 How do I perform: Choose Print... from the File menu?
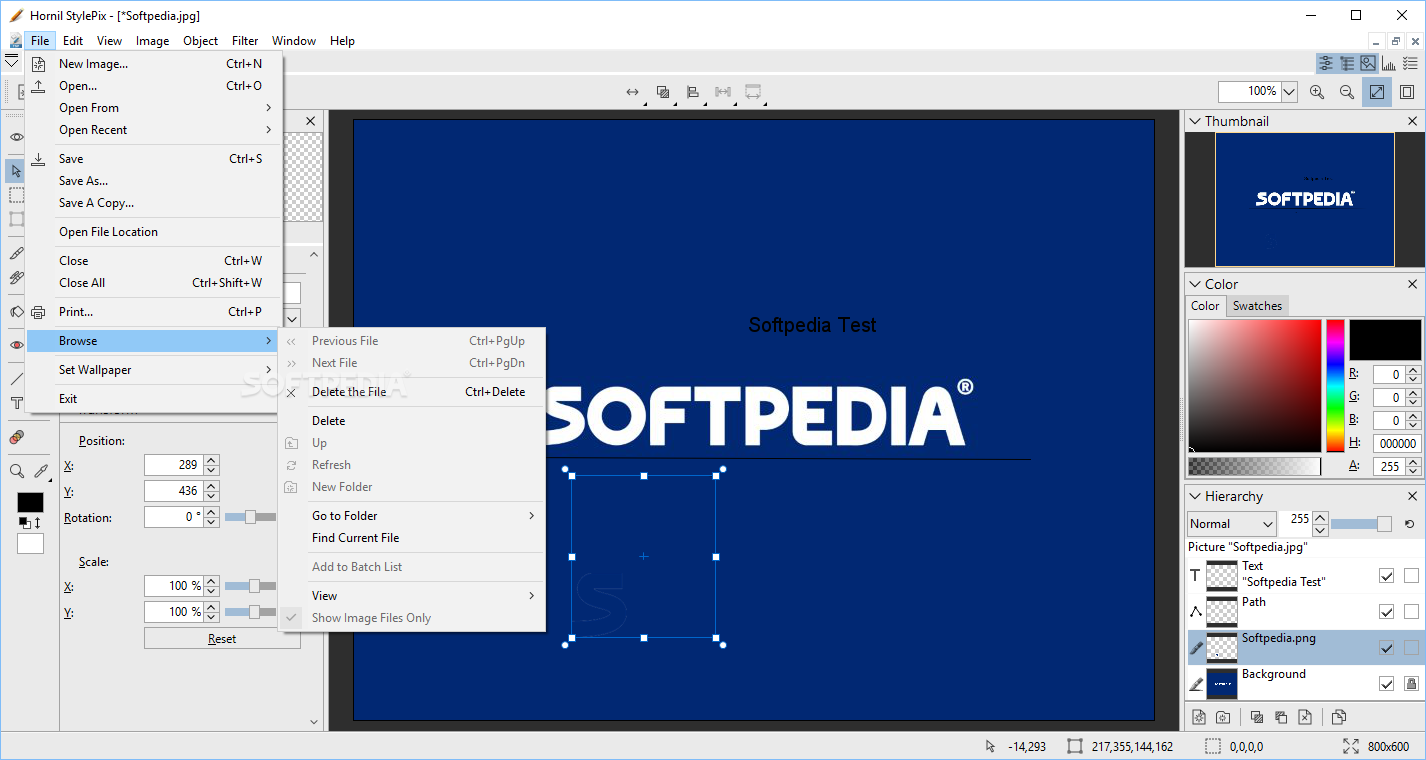point(154,312)
